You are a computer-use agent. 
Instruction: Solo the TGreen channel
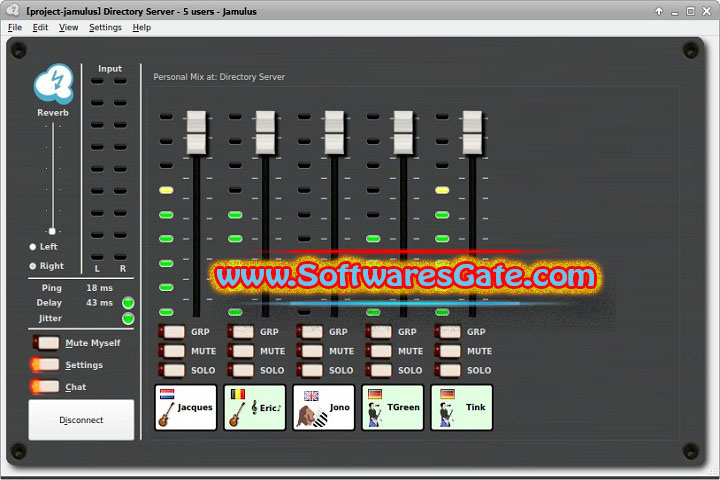point(378,370)
